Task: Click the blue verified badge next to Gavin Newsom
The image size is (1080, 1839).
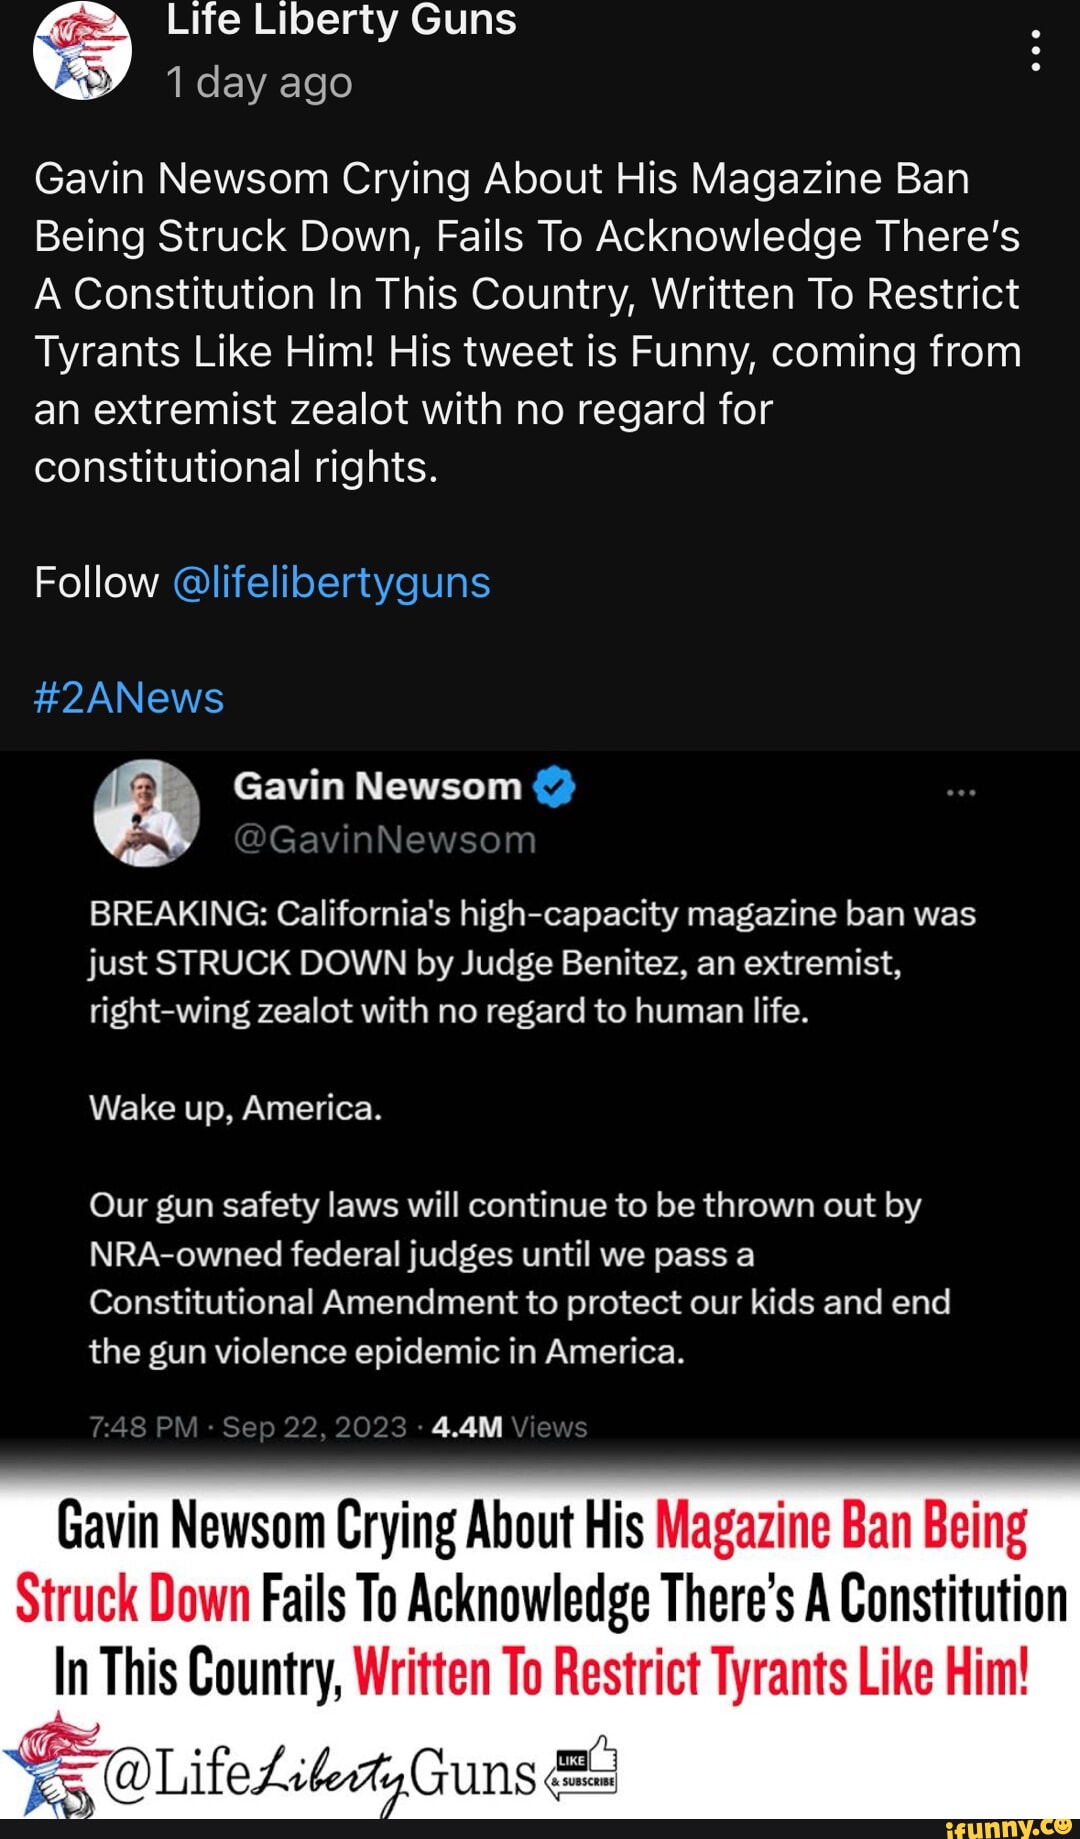Action: point(554,787)
